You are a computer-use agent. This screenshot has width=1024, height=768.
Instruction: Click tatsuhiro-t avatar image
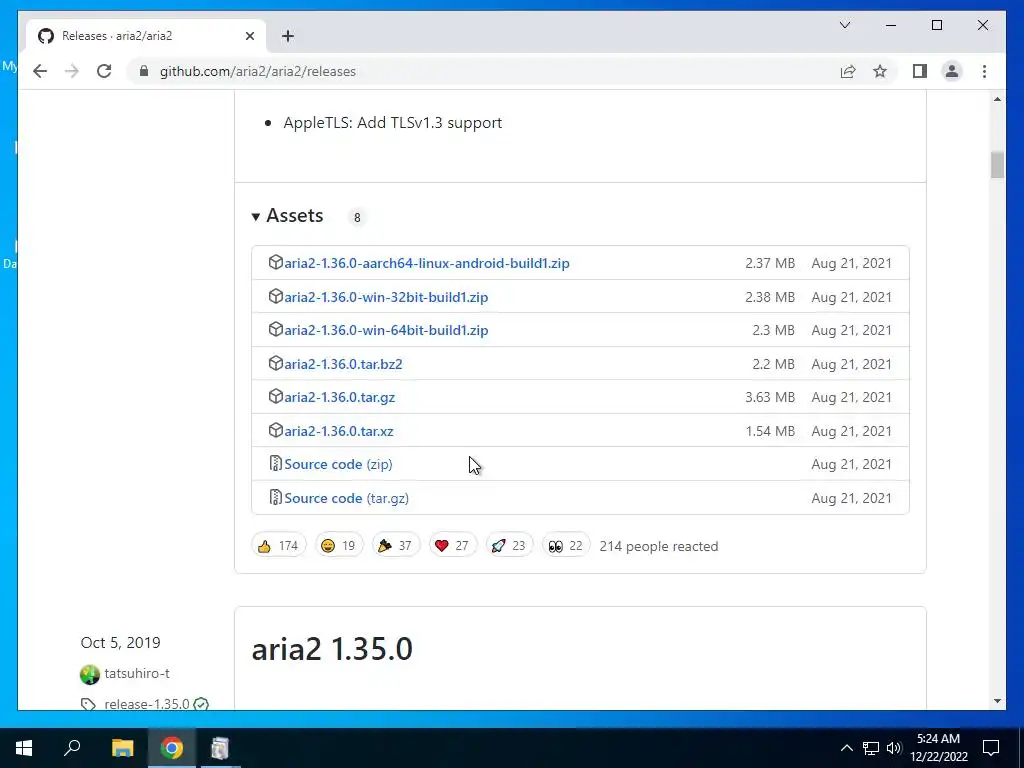[89, 674]
